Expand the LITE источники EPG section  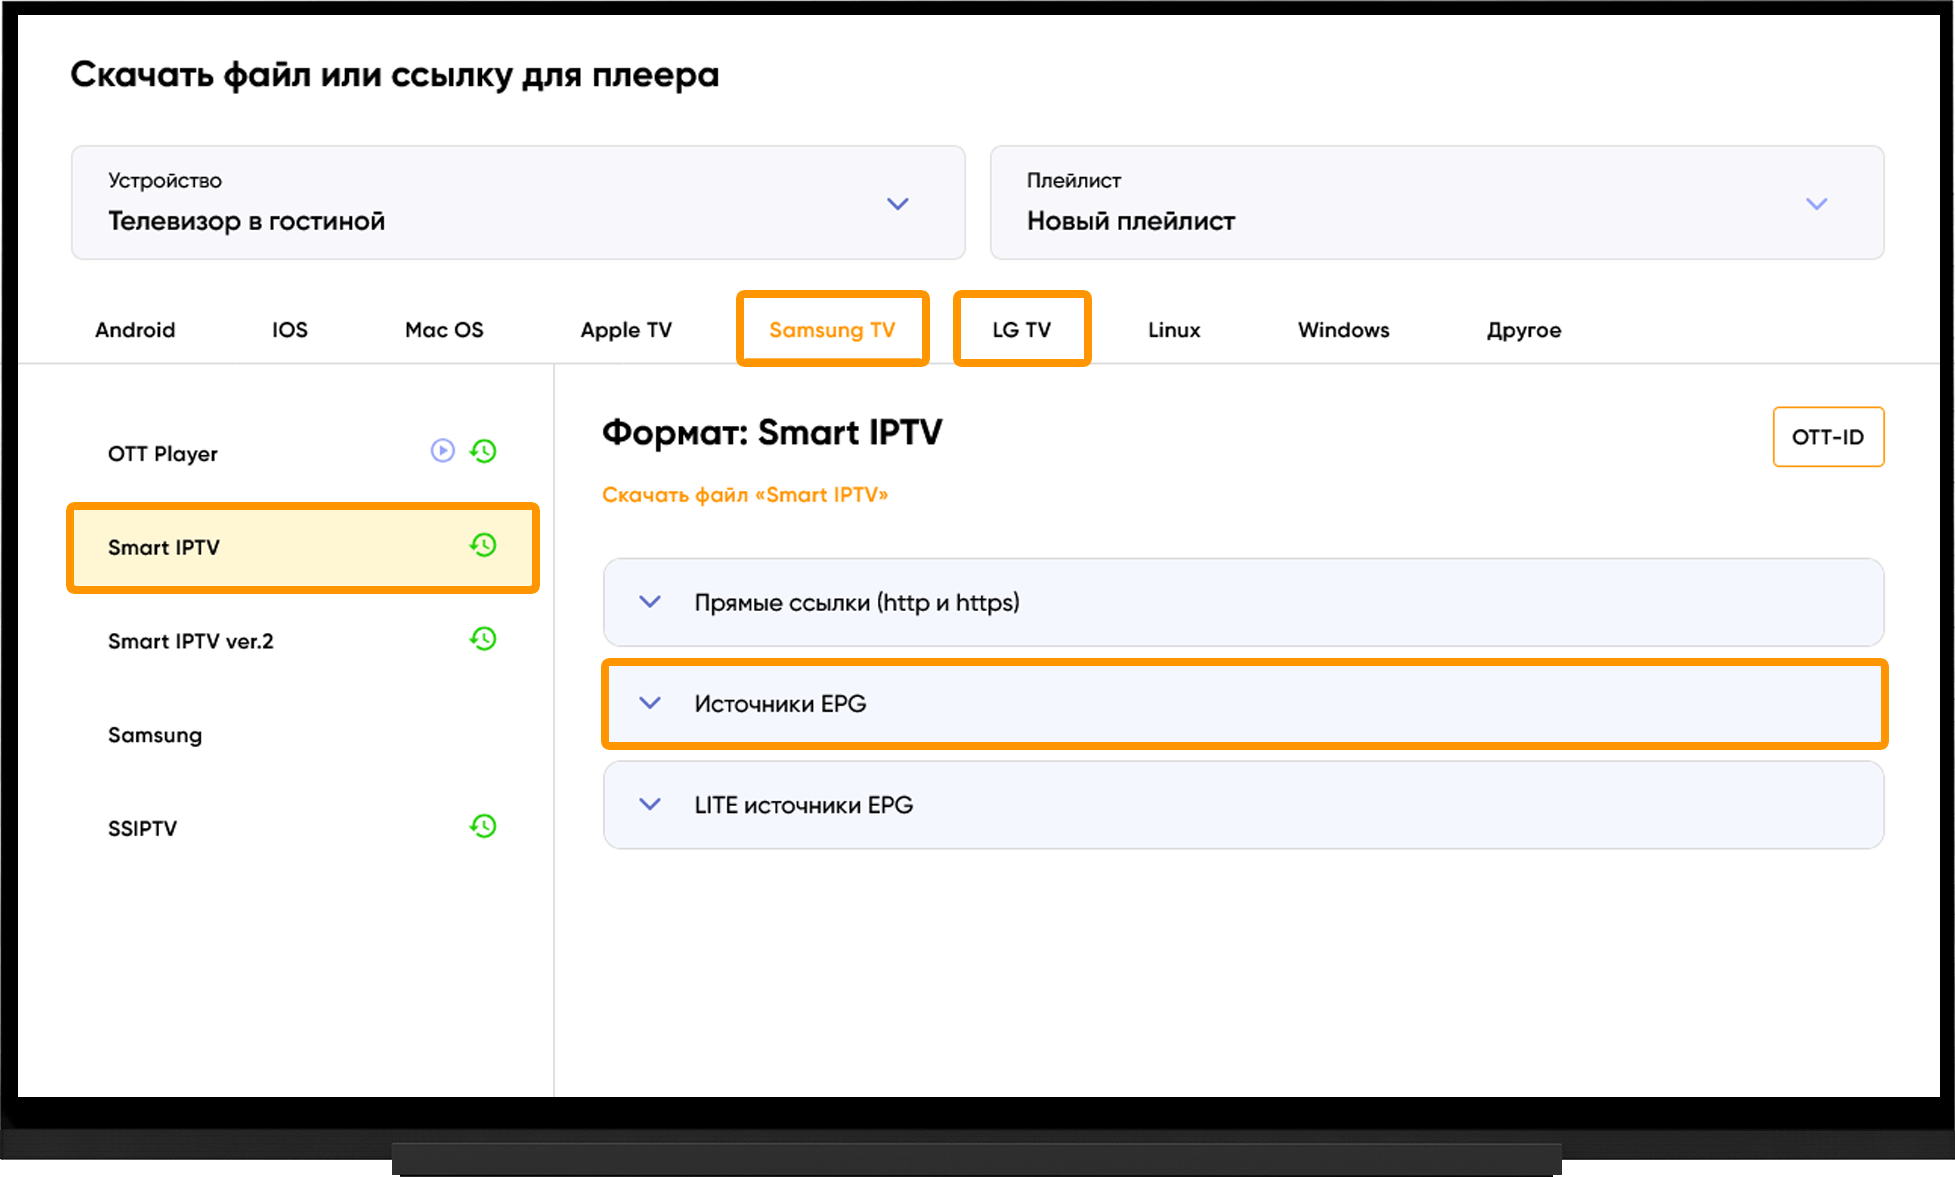point(1243,805)
